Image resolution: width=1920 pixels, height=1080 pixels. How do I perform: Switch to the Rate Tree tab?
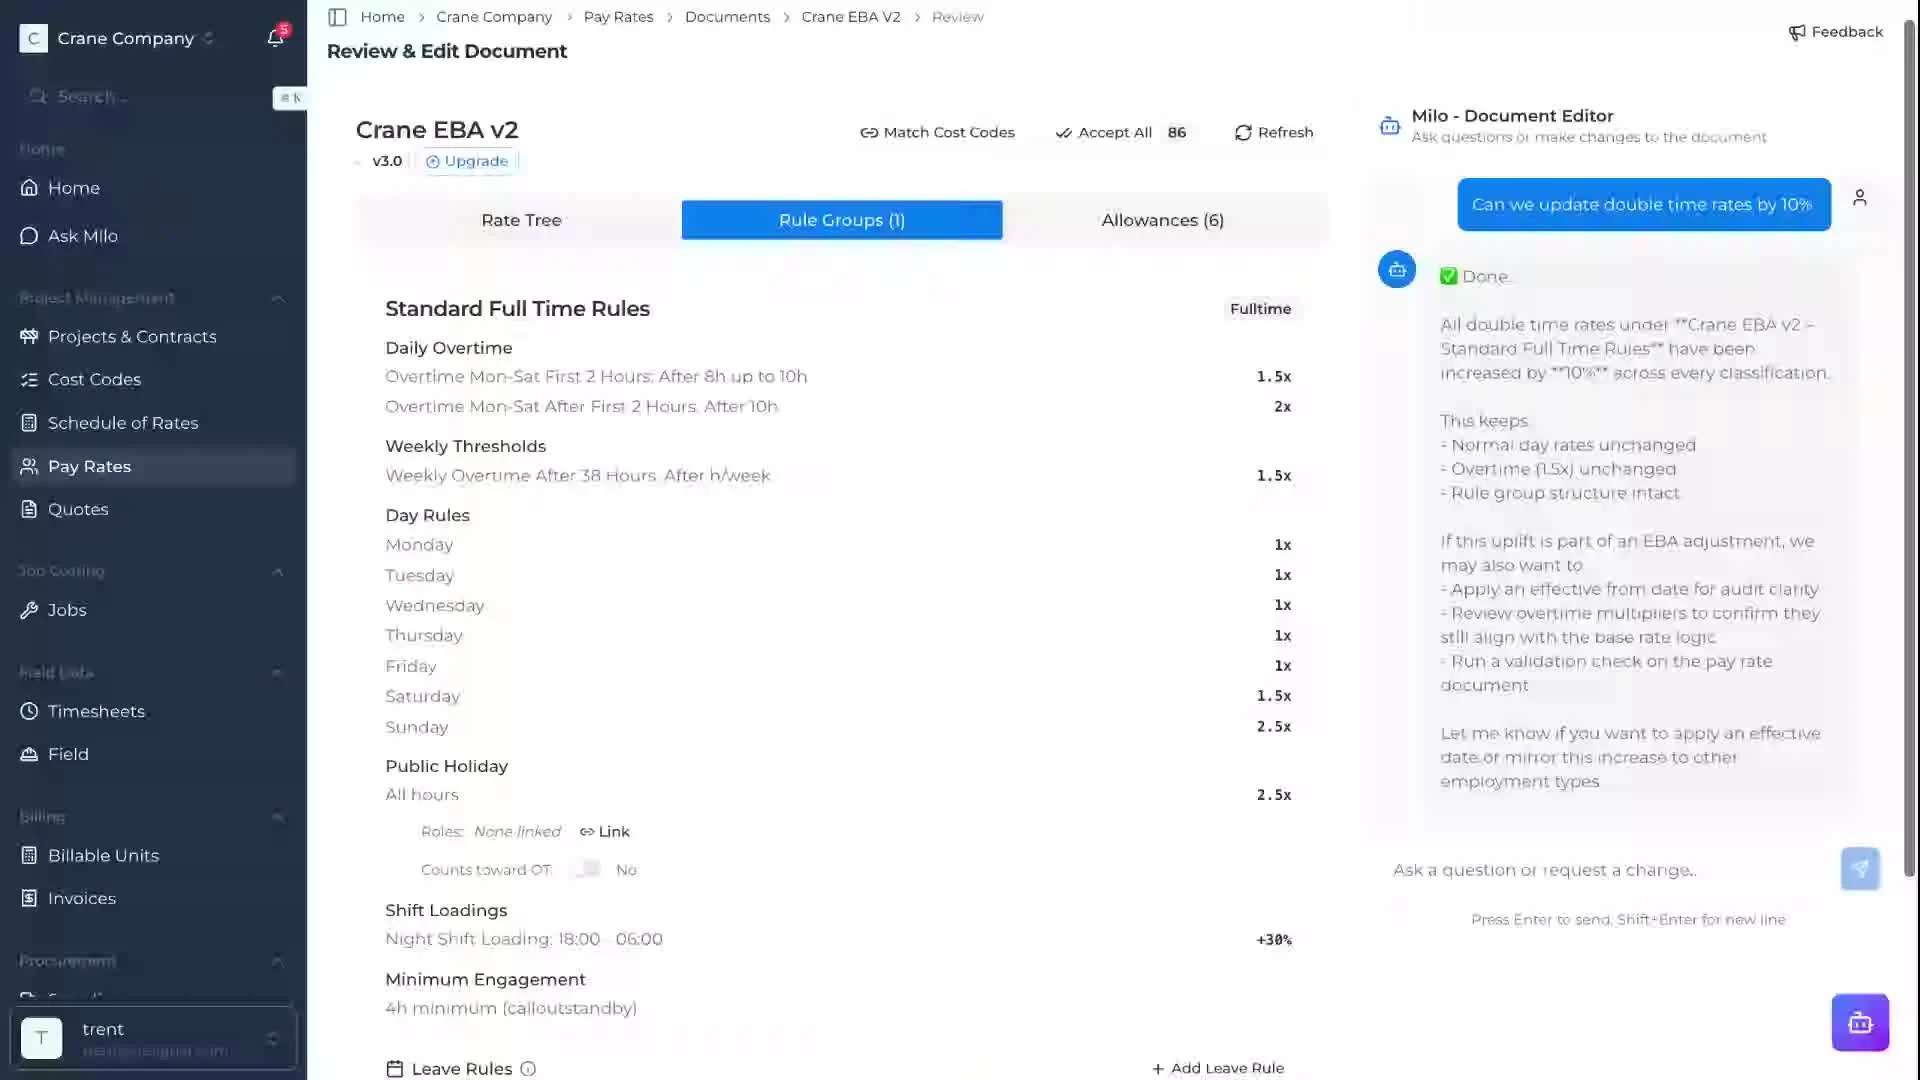520,220
